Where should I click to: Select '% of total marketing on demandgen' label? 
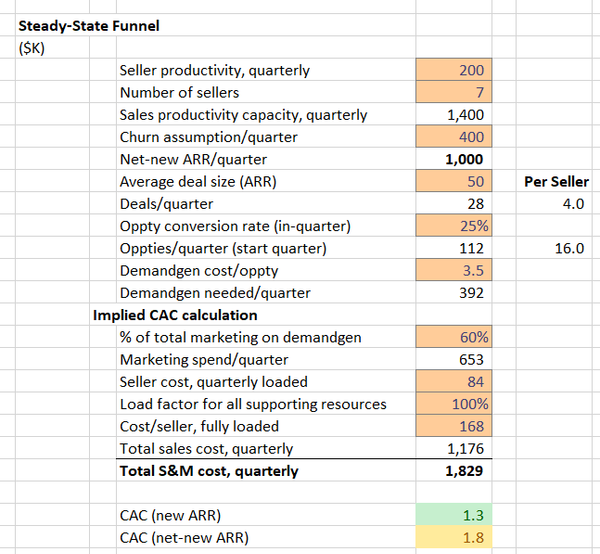(240, 337)
